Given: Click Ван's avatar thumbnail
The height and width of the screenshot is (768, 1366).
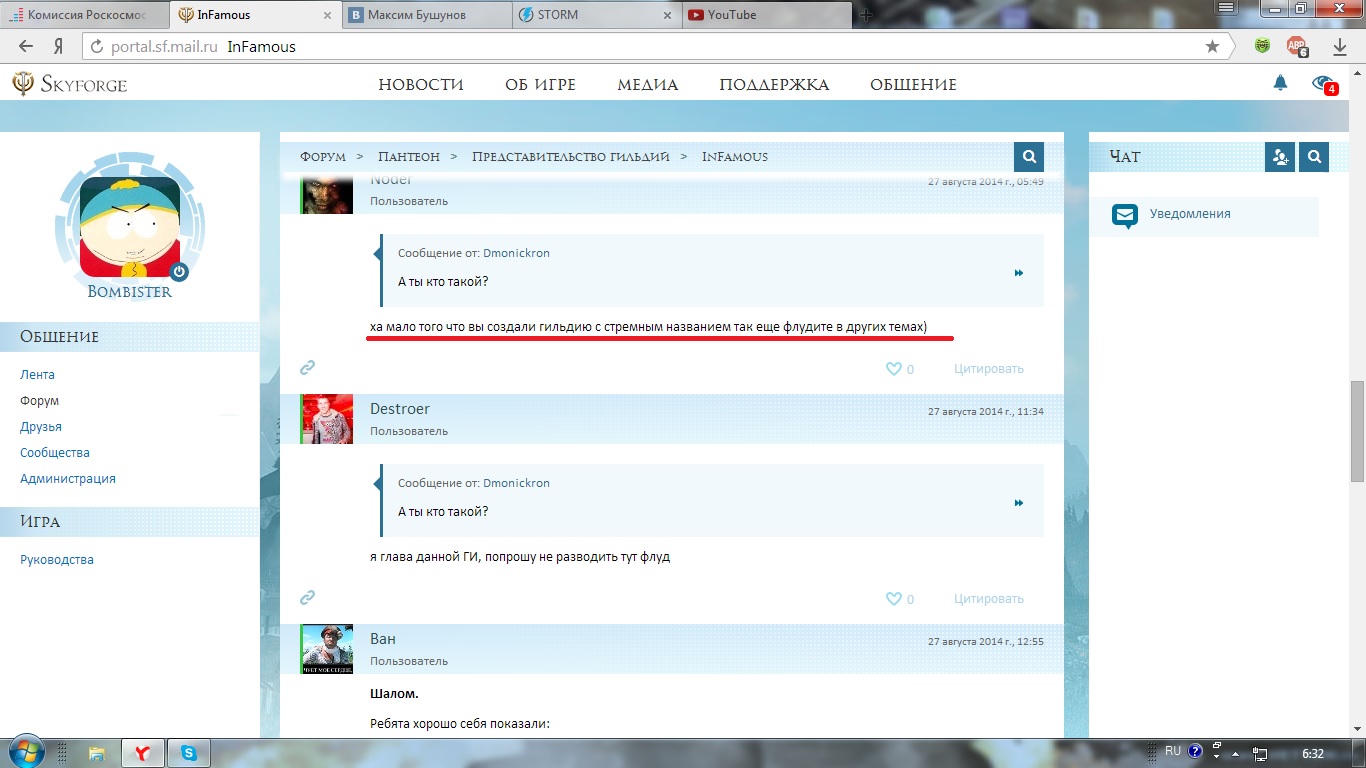Looking at the screenshot, I should (x=327, y=649).
